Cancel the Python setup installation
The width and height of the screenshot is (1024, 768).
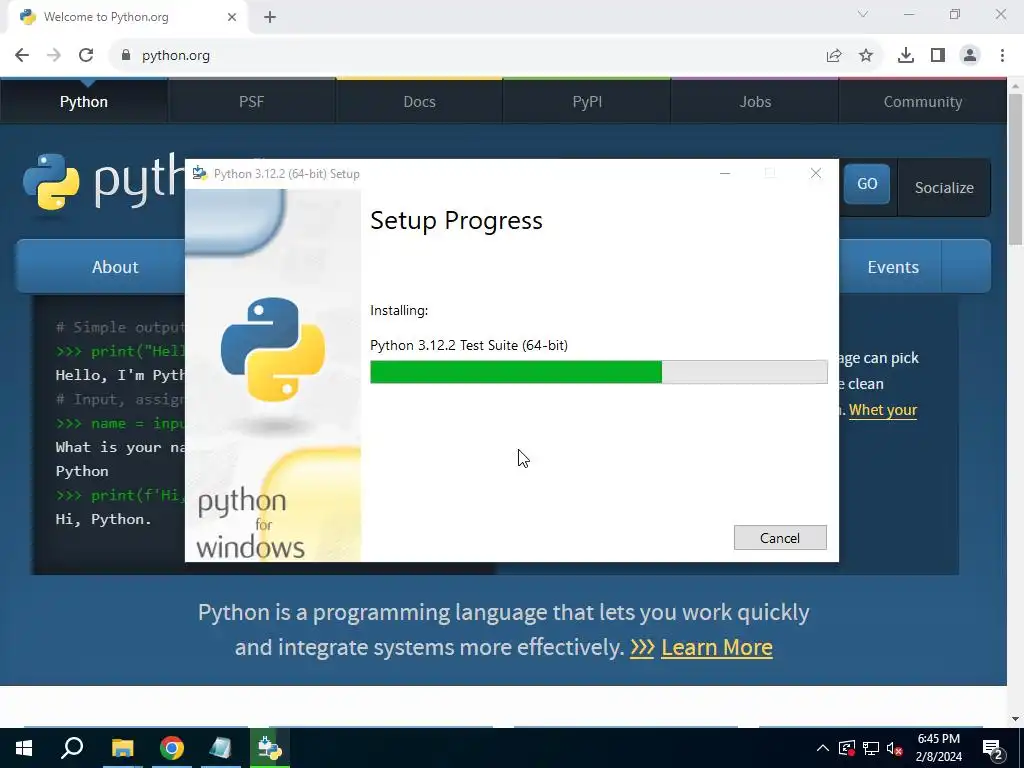pos(780,538)
